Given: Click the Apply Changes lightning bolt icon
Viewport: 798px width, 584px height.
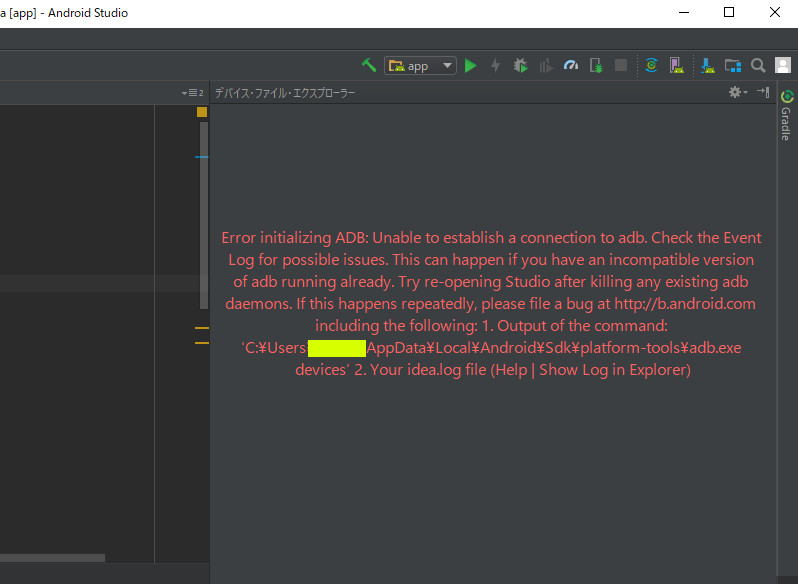Looking at the screenshot, I should pyautogui.click(x=495, y=66).
